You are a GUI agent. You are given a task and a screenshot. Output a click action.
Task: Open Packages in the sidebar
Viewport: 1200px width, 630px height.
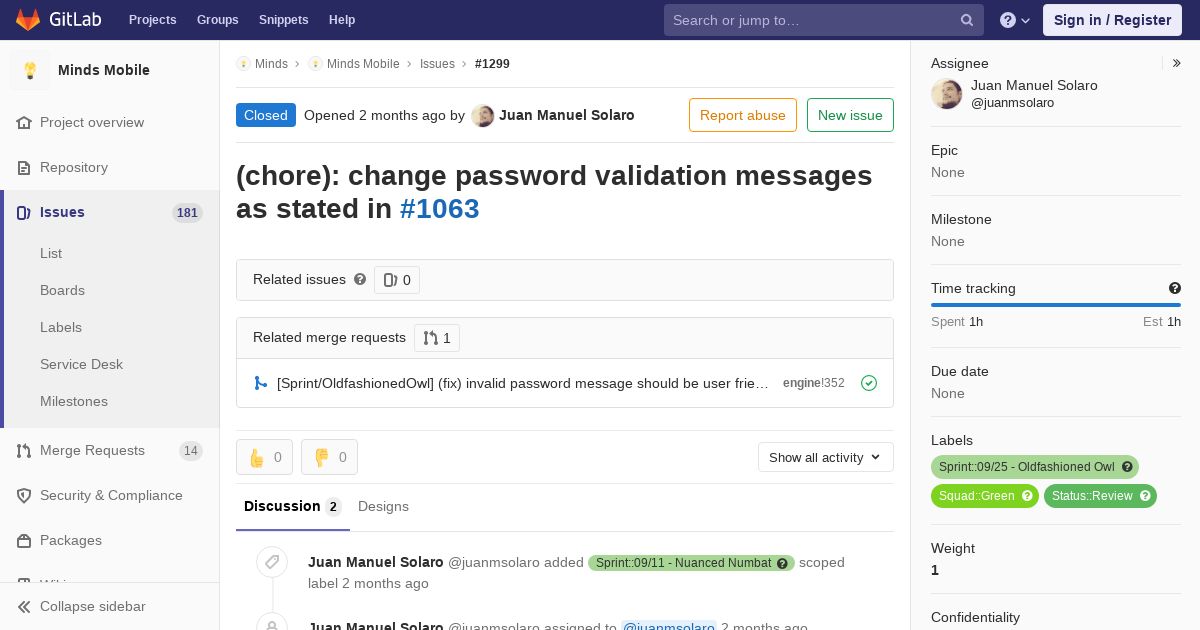coord(71,540)
